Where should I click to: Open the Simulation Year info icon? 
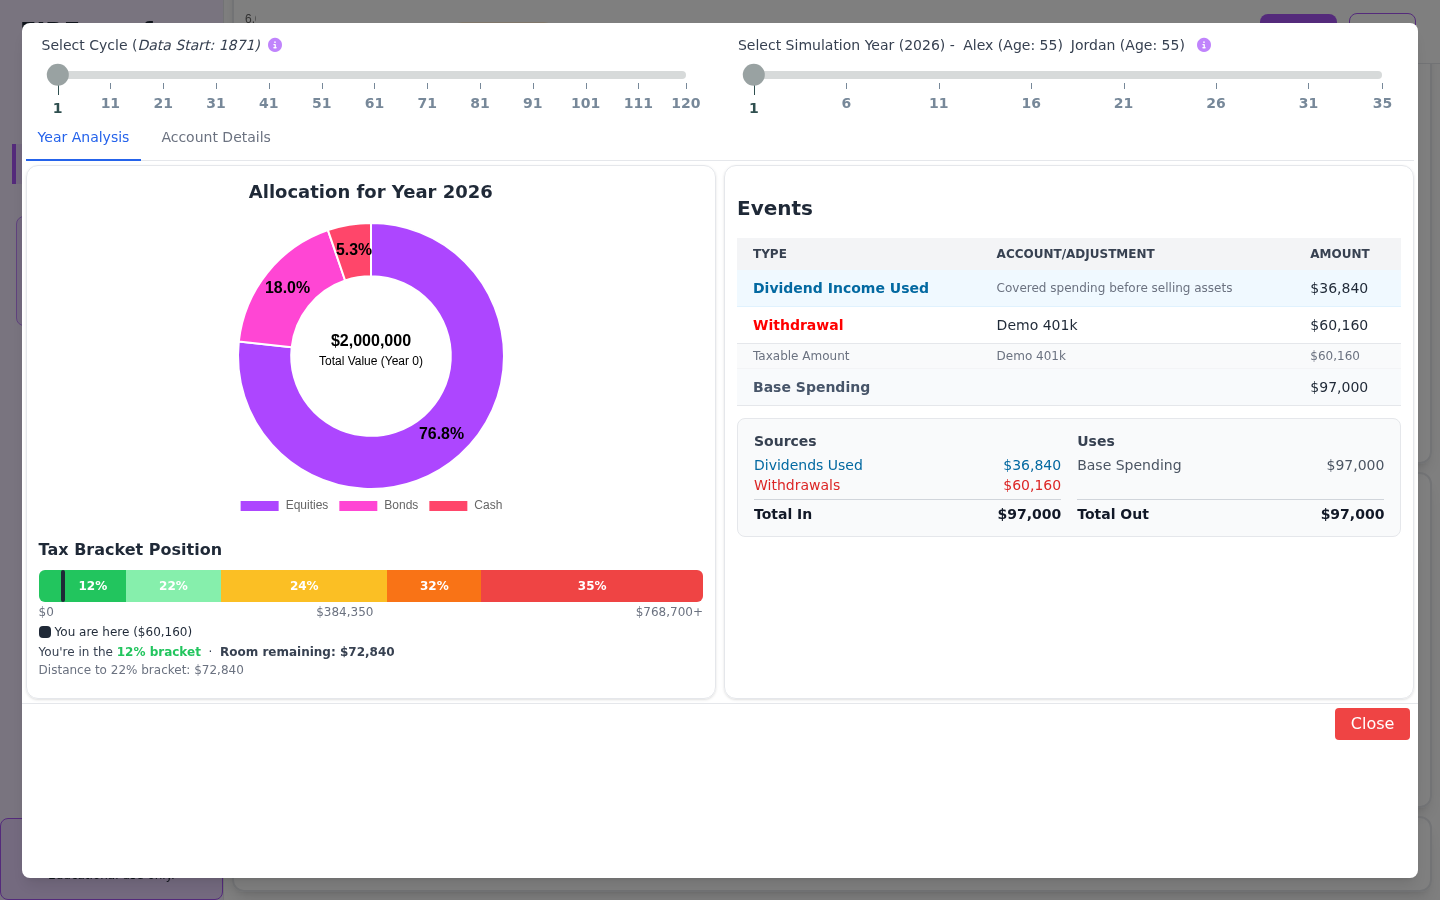click(1204, 45)
